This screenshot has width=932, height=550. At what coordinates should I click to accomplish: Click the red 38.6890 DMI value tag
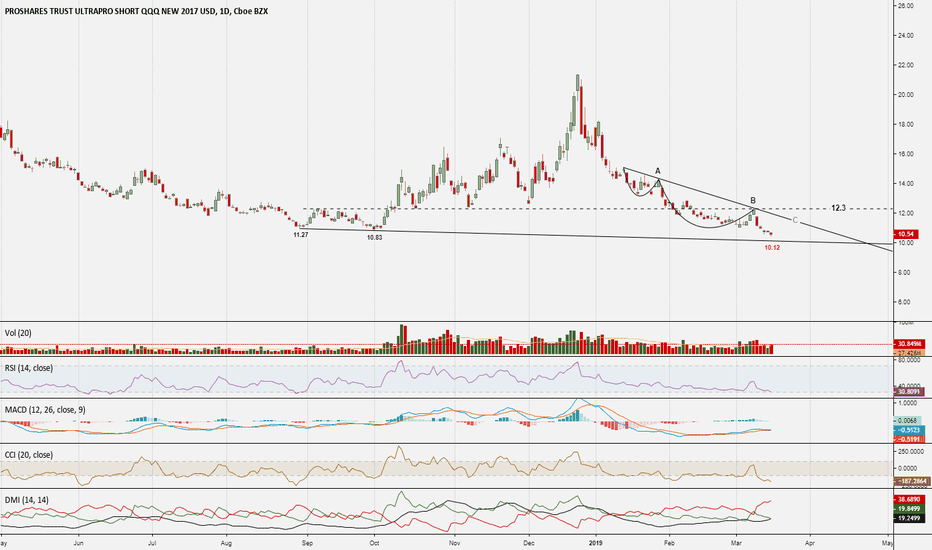(x=909, y=499)
